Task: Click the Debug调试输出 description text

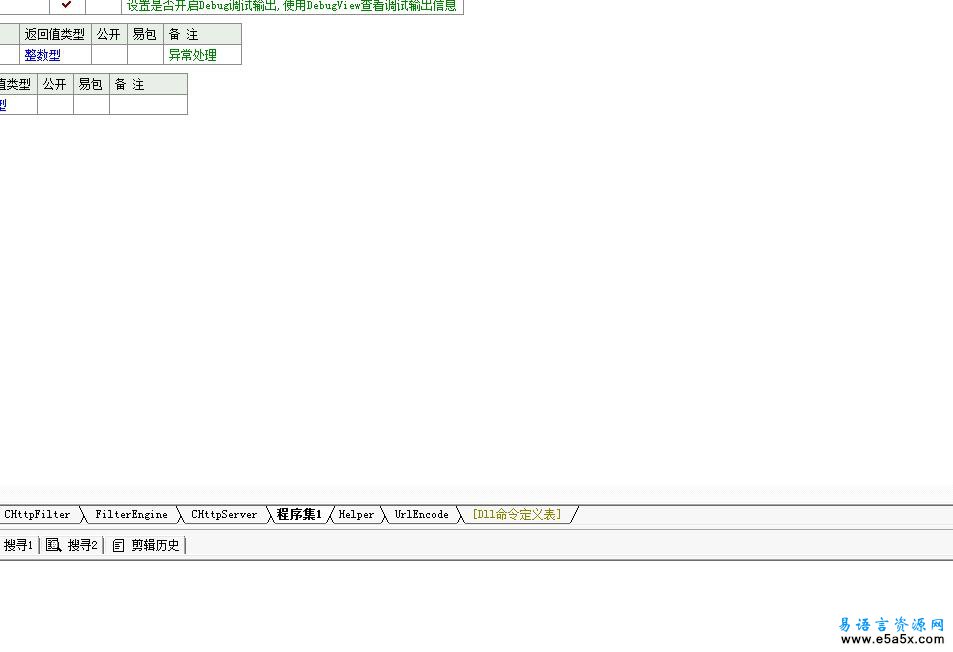Action: (x=292, y=6)
